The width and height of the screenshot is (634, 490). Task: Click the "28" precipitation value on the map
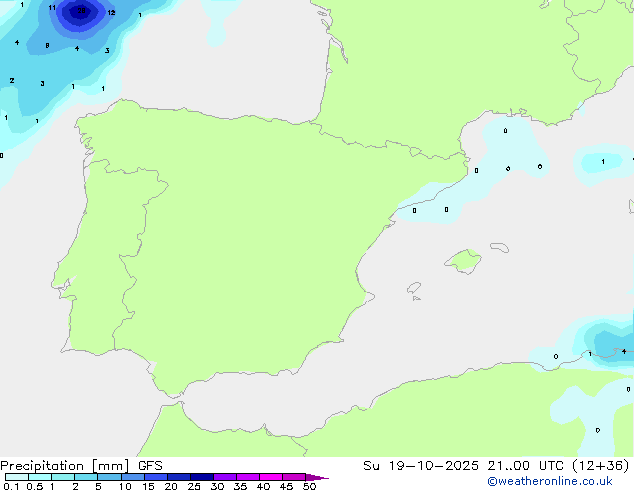click(81, 11)
